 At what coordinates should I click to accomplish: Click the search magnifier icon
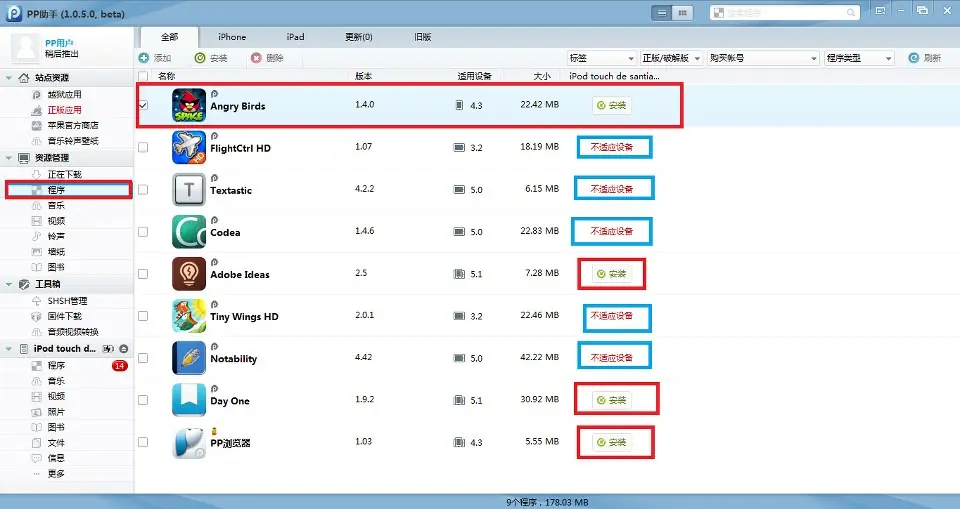point(850,12)
